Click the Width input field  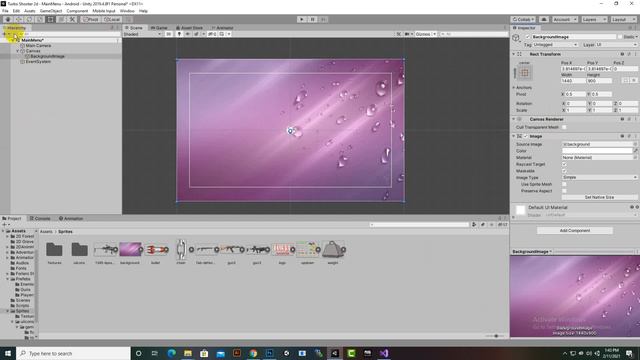click(x=573, y=81)
